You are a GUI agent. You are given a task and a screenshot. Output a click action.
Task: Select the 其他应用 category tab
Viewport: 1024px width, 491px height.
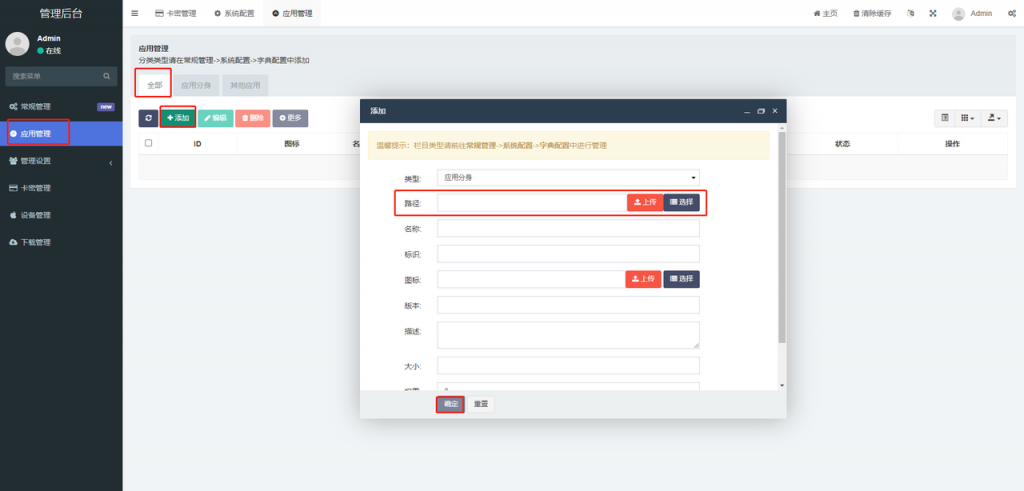click(245, 85)
